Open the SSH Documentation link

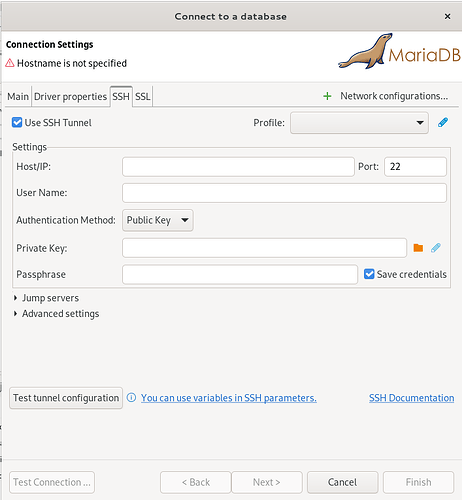click(411, 398)
